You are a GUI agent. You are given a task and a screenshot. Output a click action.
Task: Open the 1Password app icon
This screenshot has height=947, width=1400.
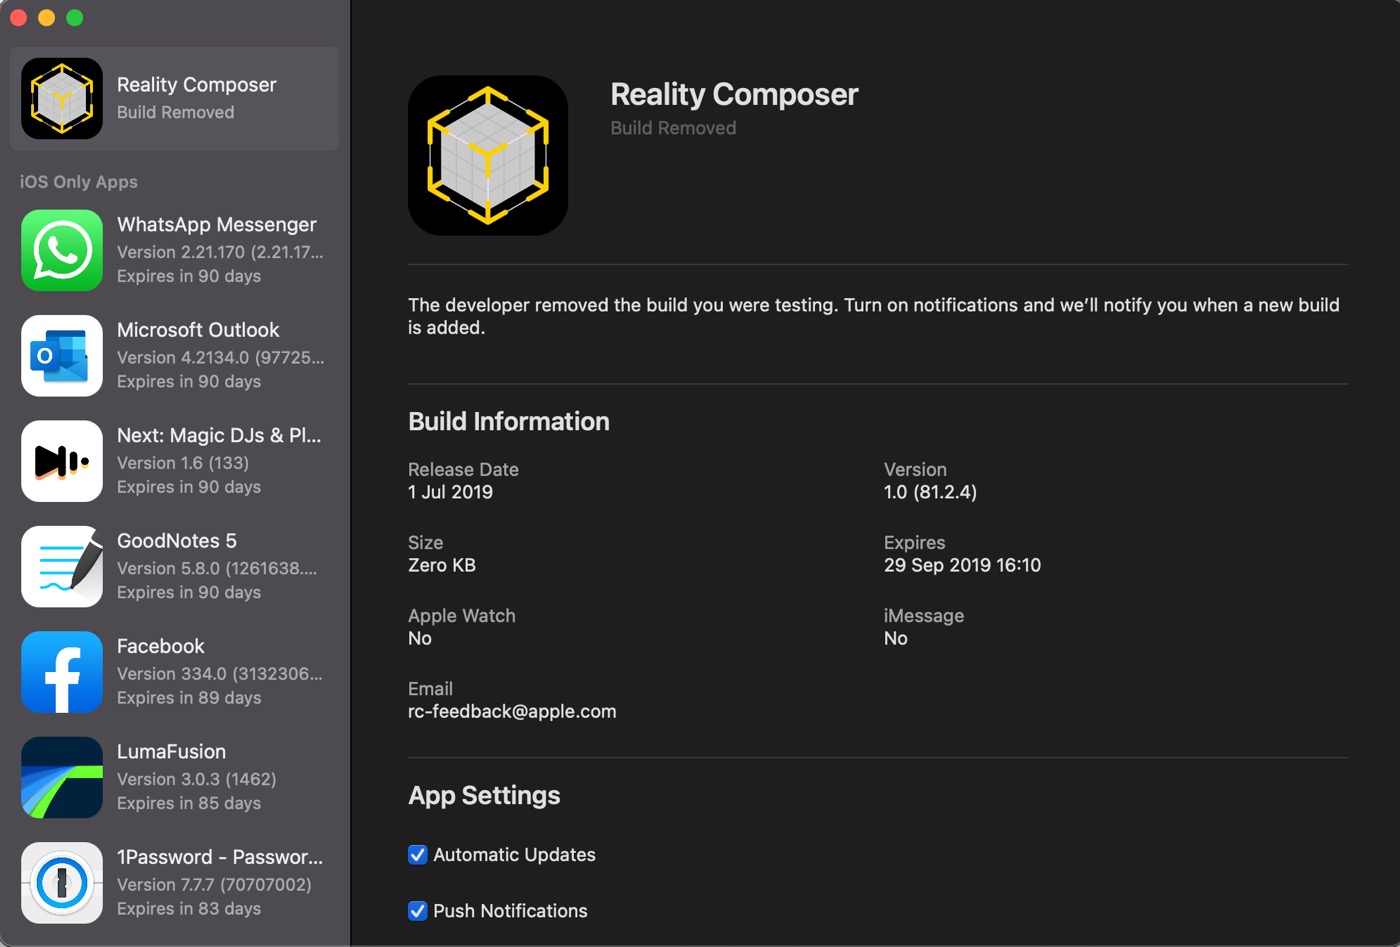tap(62, 883)
